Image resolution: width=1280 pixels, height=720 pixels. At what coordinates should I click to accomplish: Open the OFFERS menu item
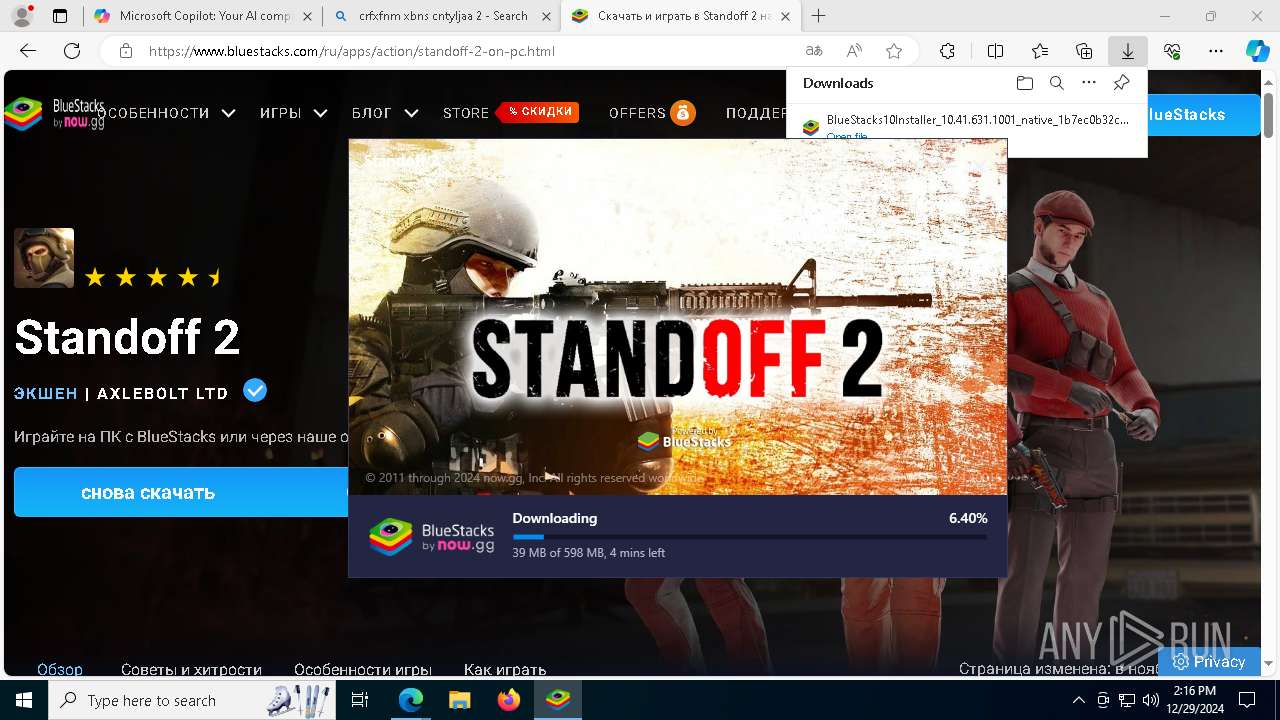pyautogui.click(x=652, y=113)
